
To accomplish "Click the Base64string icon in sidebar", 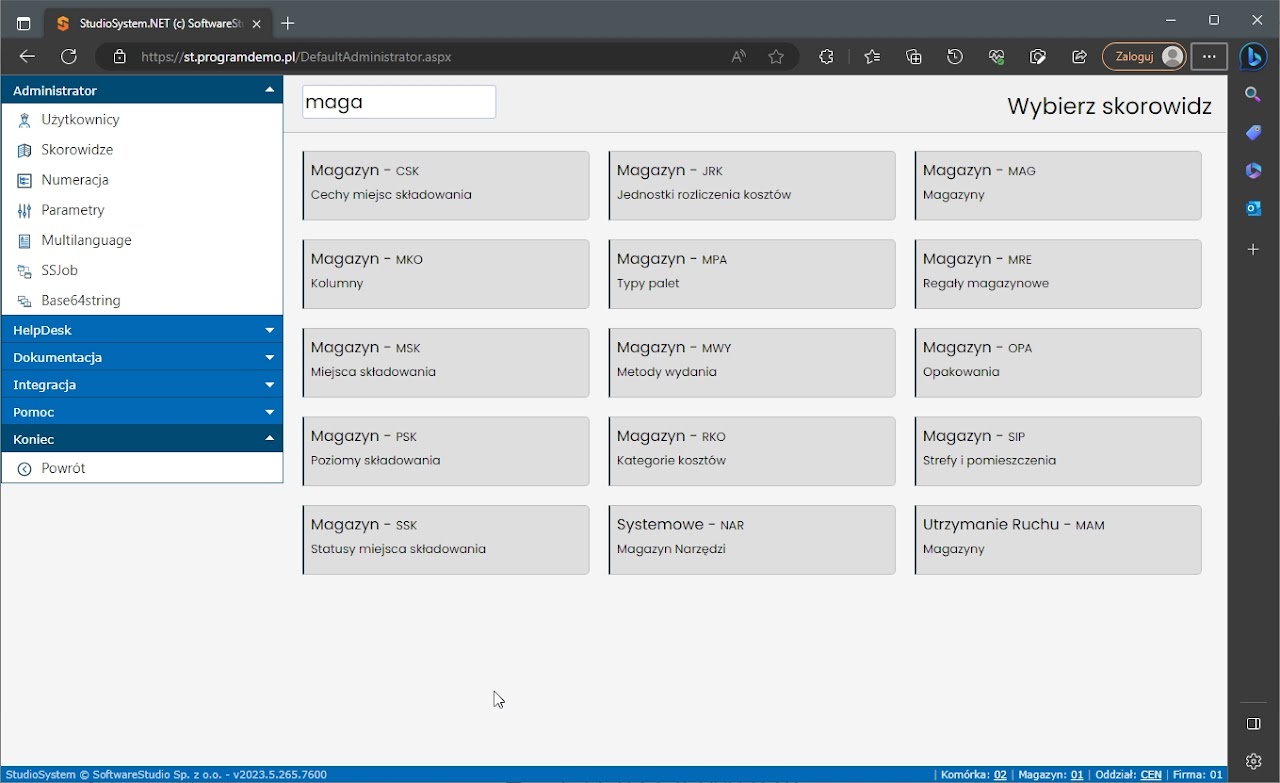I will tap(25, 301).
